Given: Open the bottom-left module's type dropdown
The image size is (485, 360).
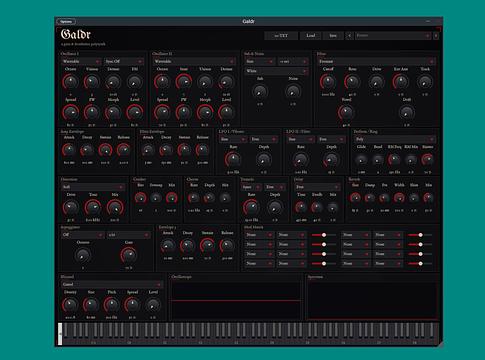Looking at the screenshot, I should point(111,284).
